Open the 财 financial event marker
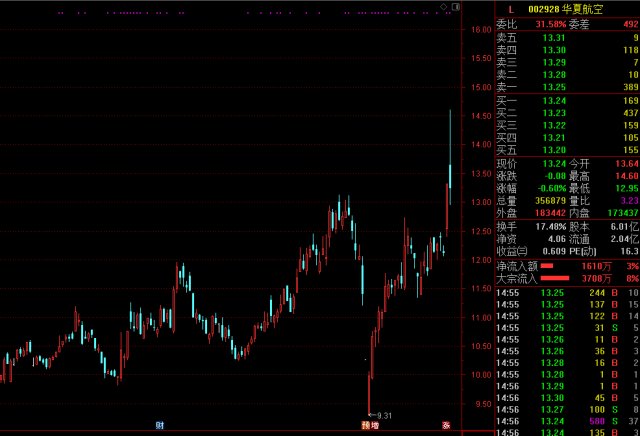This screenshot has height=436, width=640. tap(160, 425)
